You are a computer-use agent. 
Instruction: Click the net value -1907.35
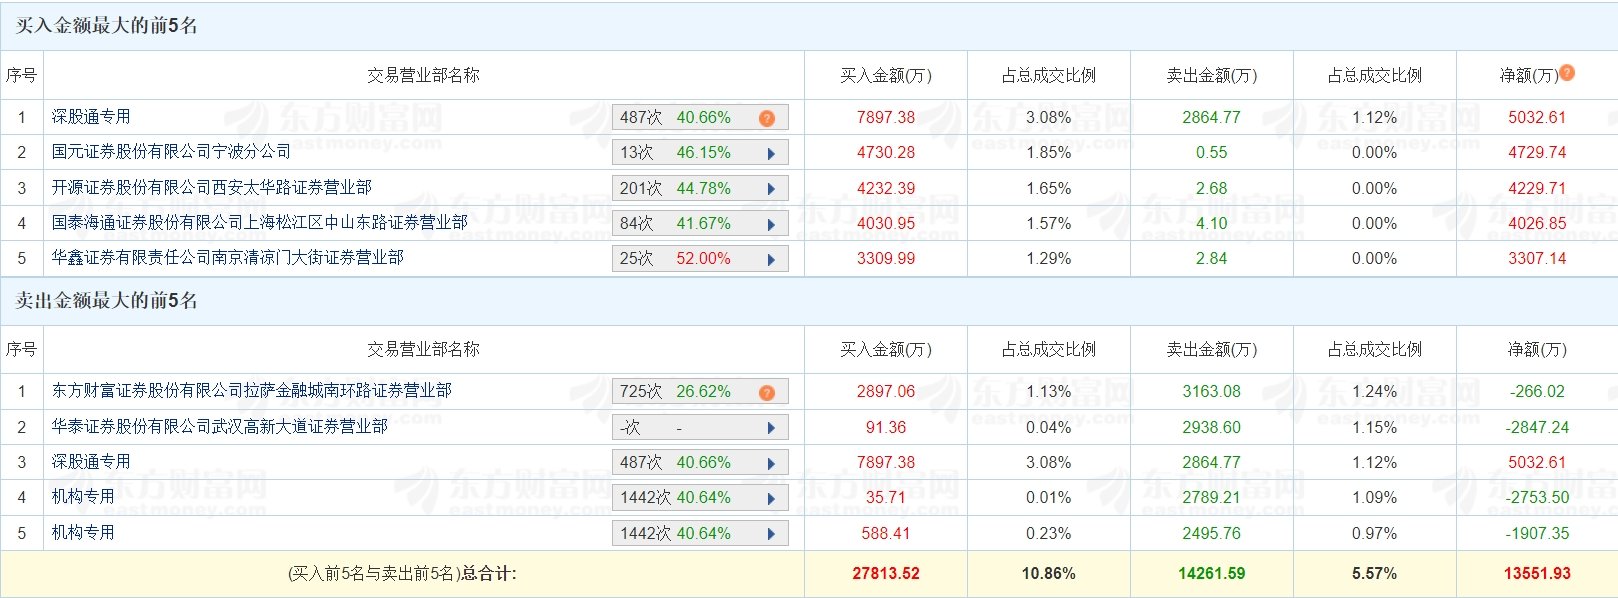pyautogui.click(x=1538, y=534)
